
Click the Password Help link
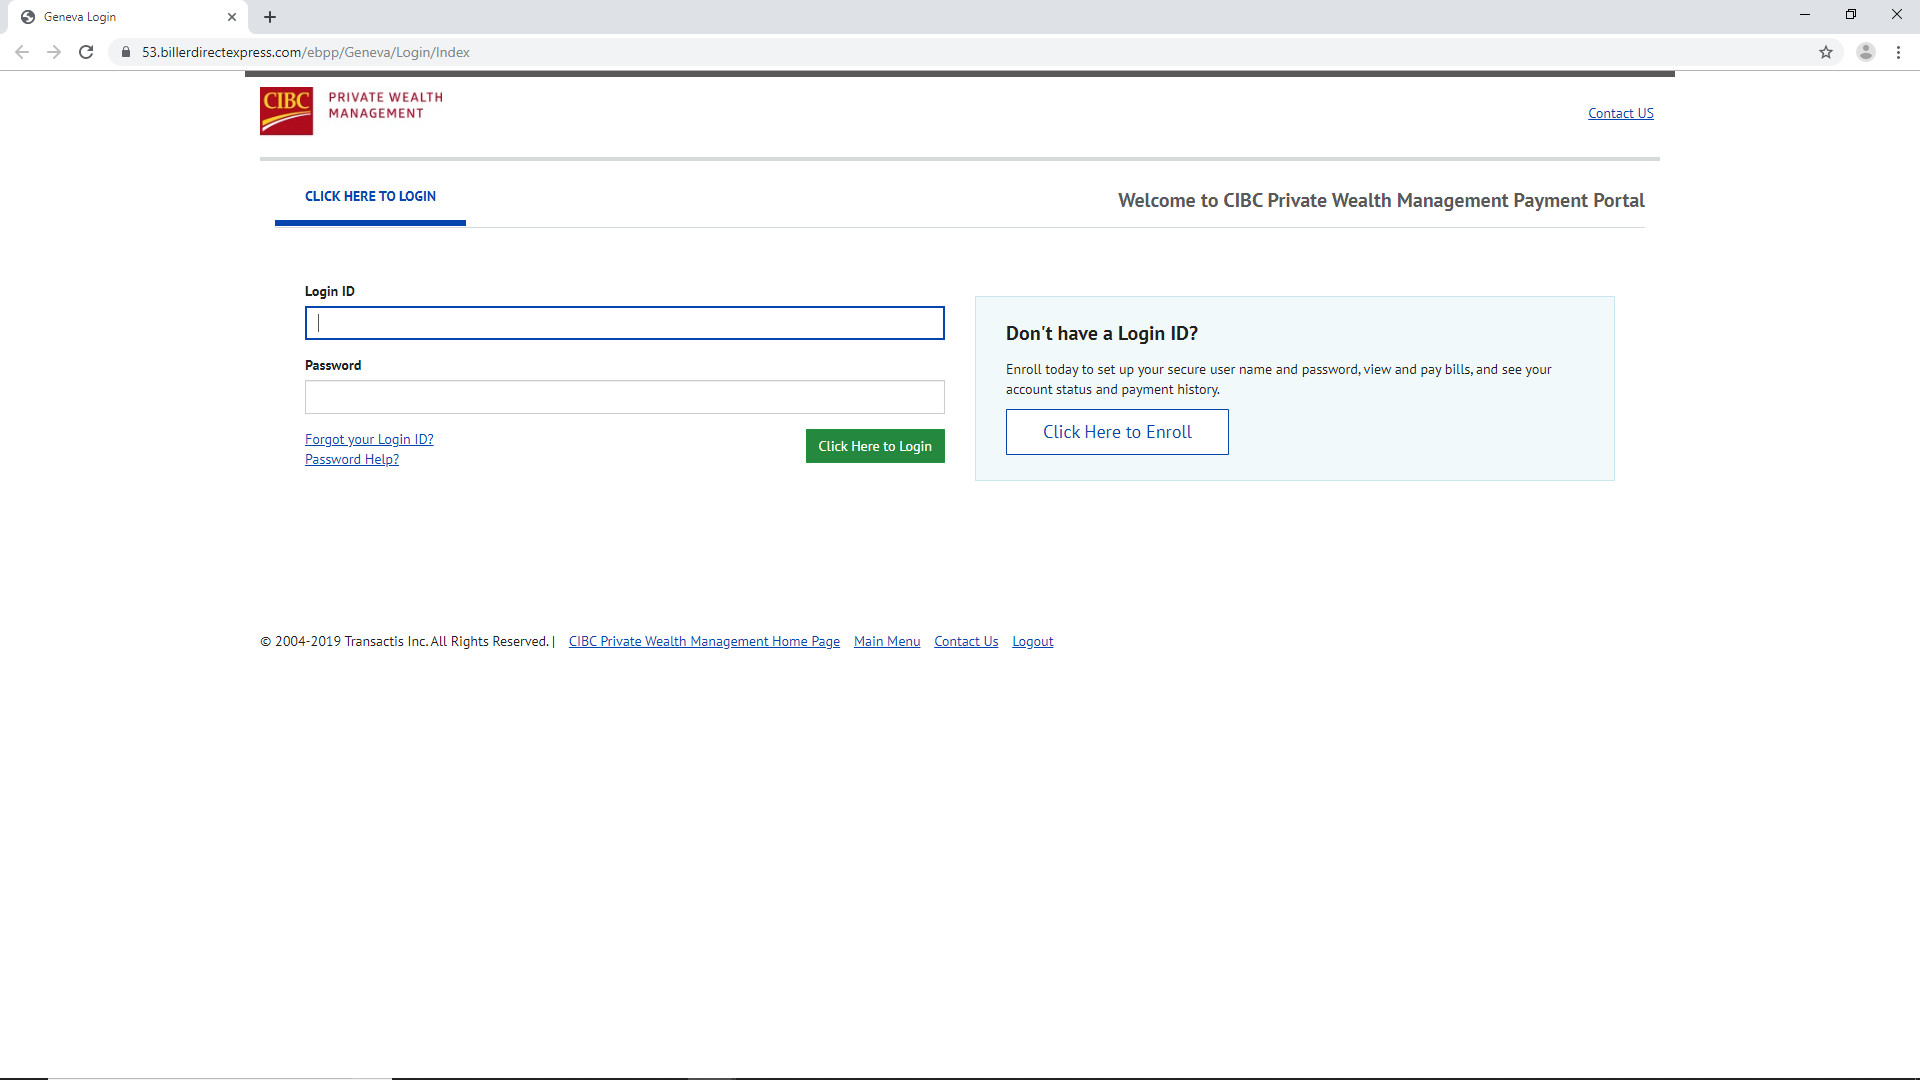pos(352,459)
